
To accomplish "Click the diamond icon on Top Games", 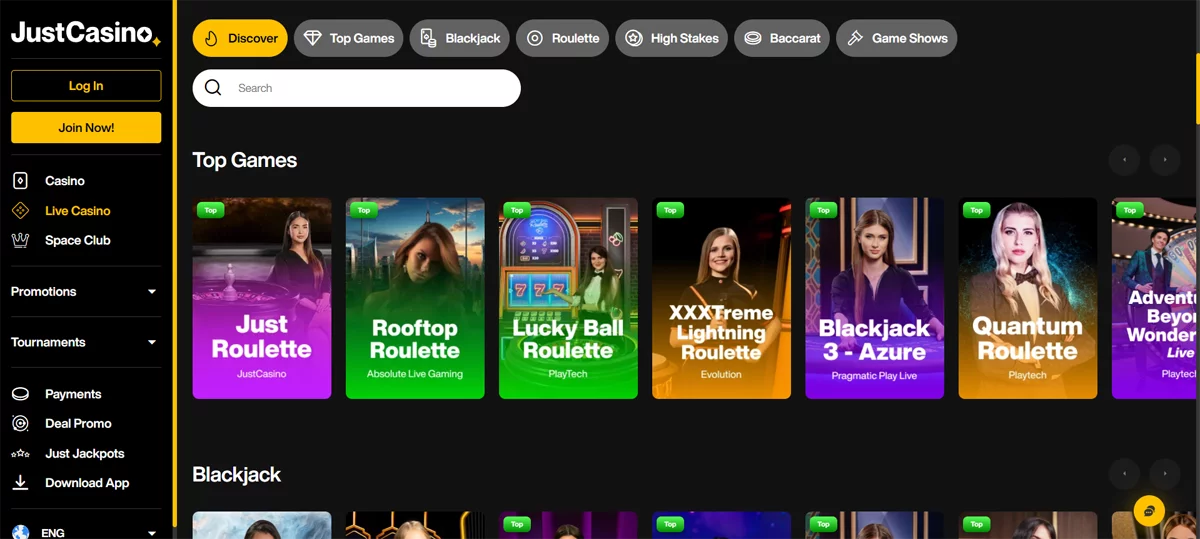I will [x=313, y=38].
